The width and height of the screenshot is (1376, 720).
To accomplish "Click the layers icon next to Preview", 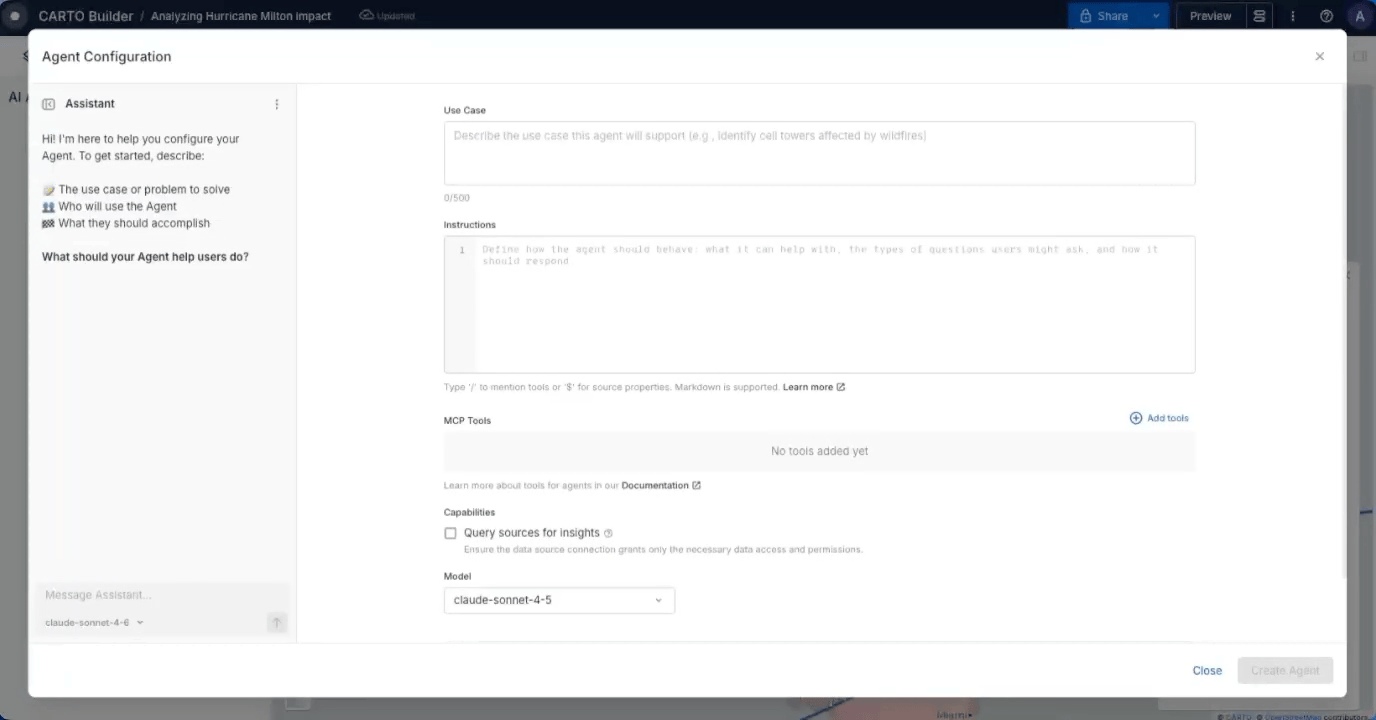I will click(x=1259, y=15).
